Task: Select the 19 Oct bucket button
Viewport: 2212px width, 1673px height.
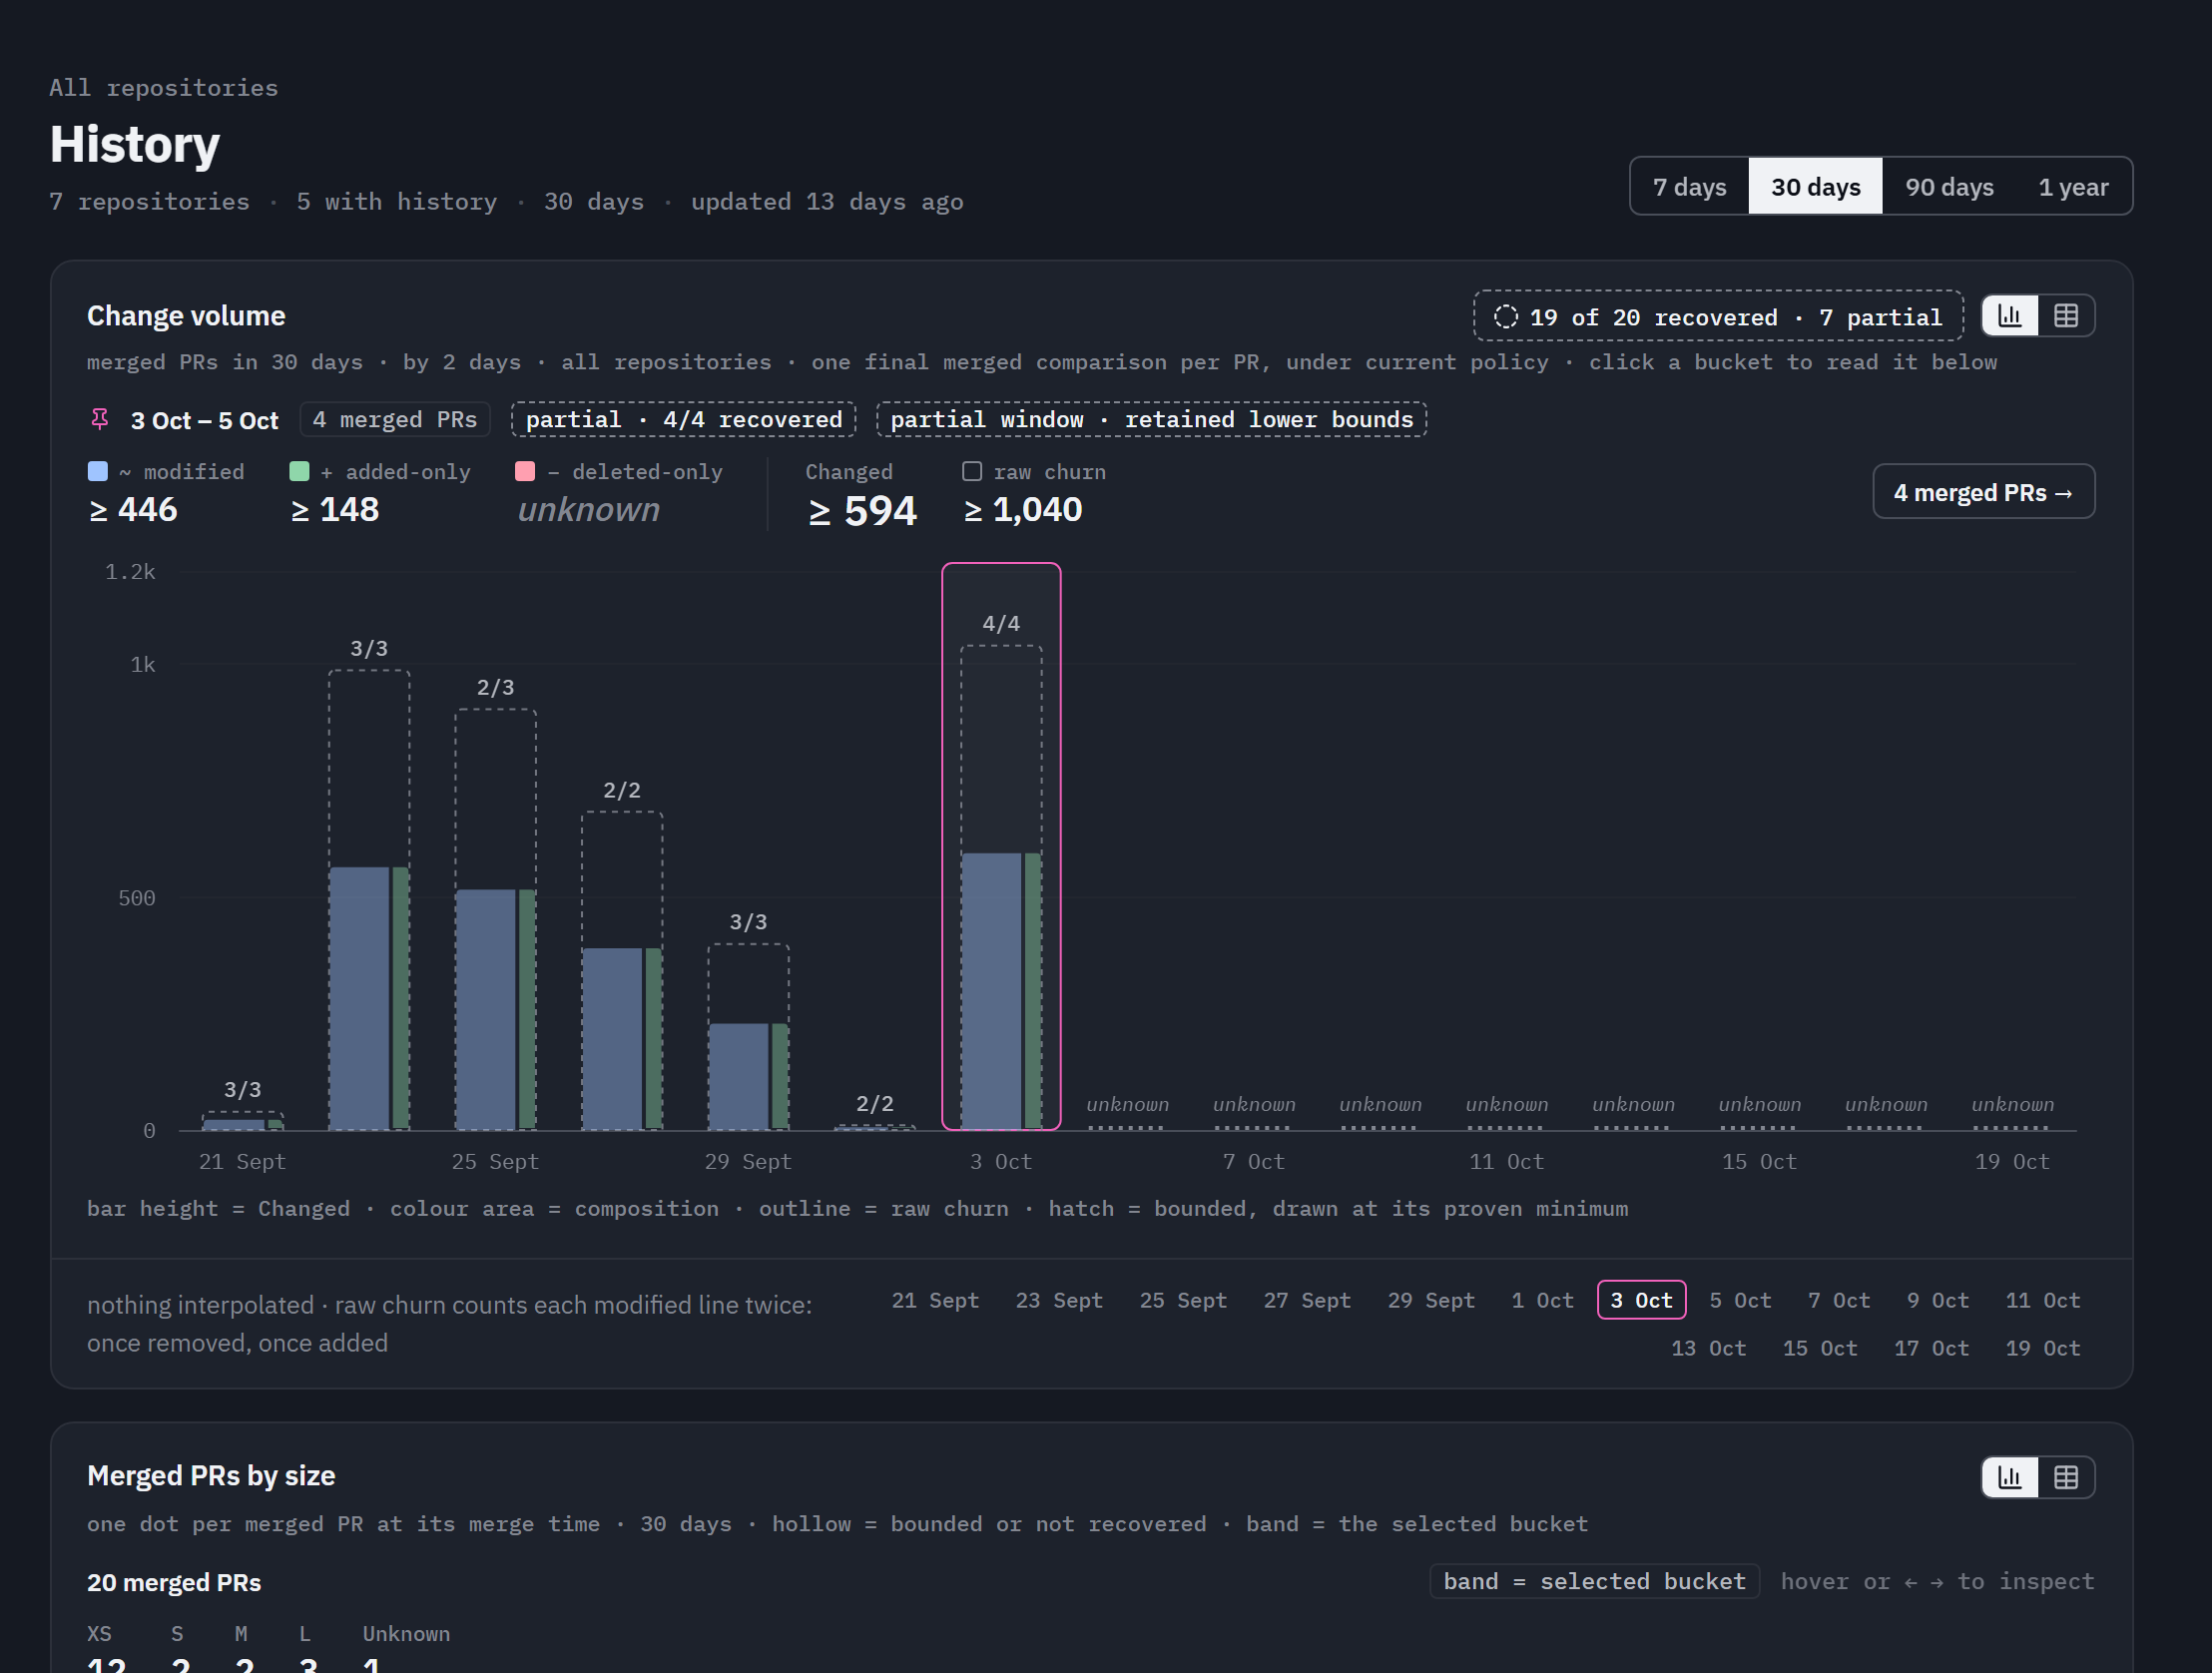Action: 2043,1348
